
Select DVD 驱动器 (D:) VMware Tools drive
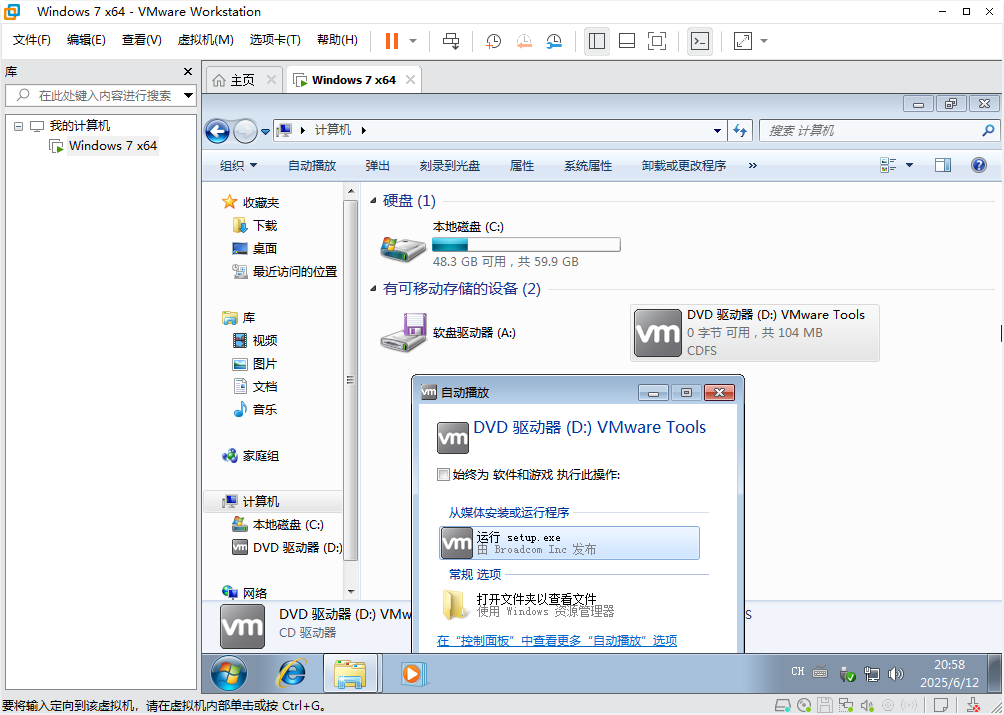[x=754, y=333]
